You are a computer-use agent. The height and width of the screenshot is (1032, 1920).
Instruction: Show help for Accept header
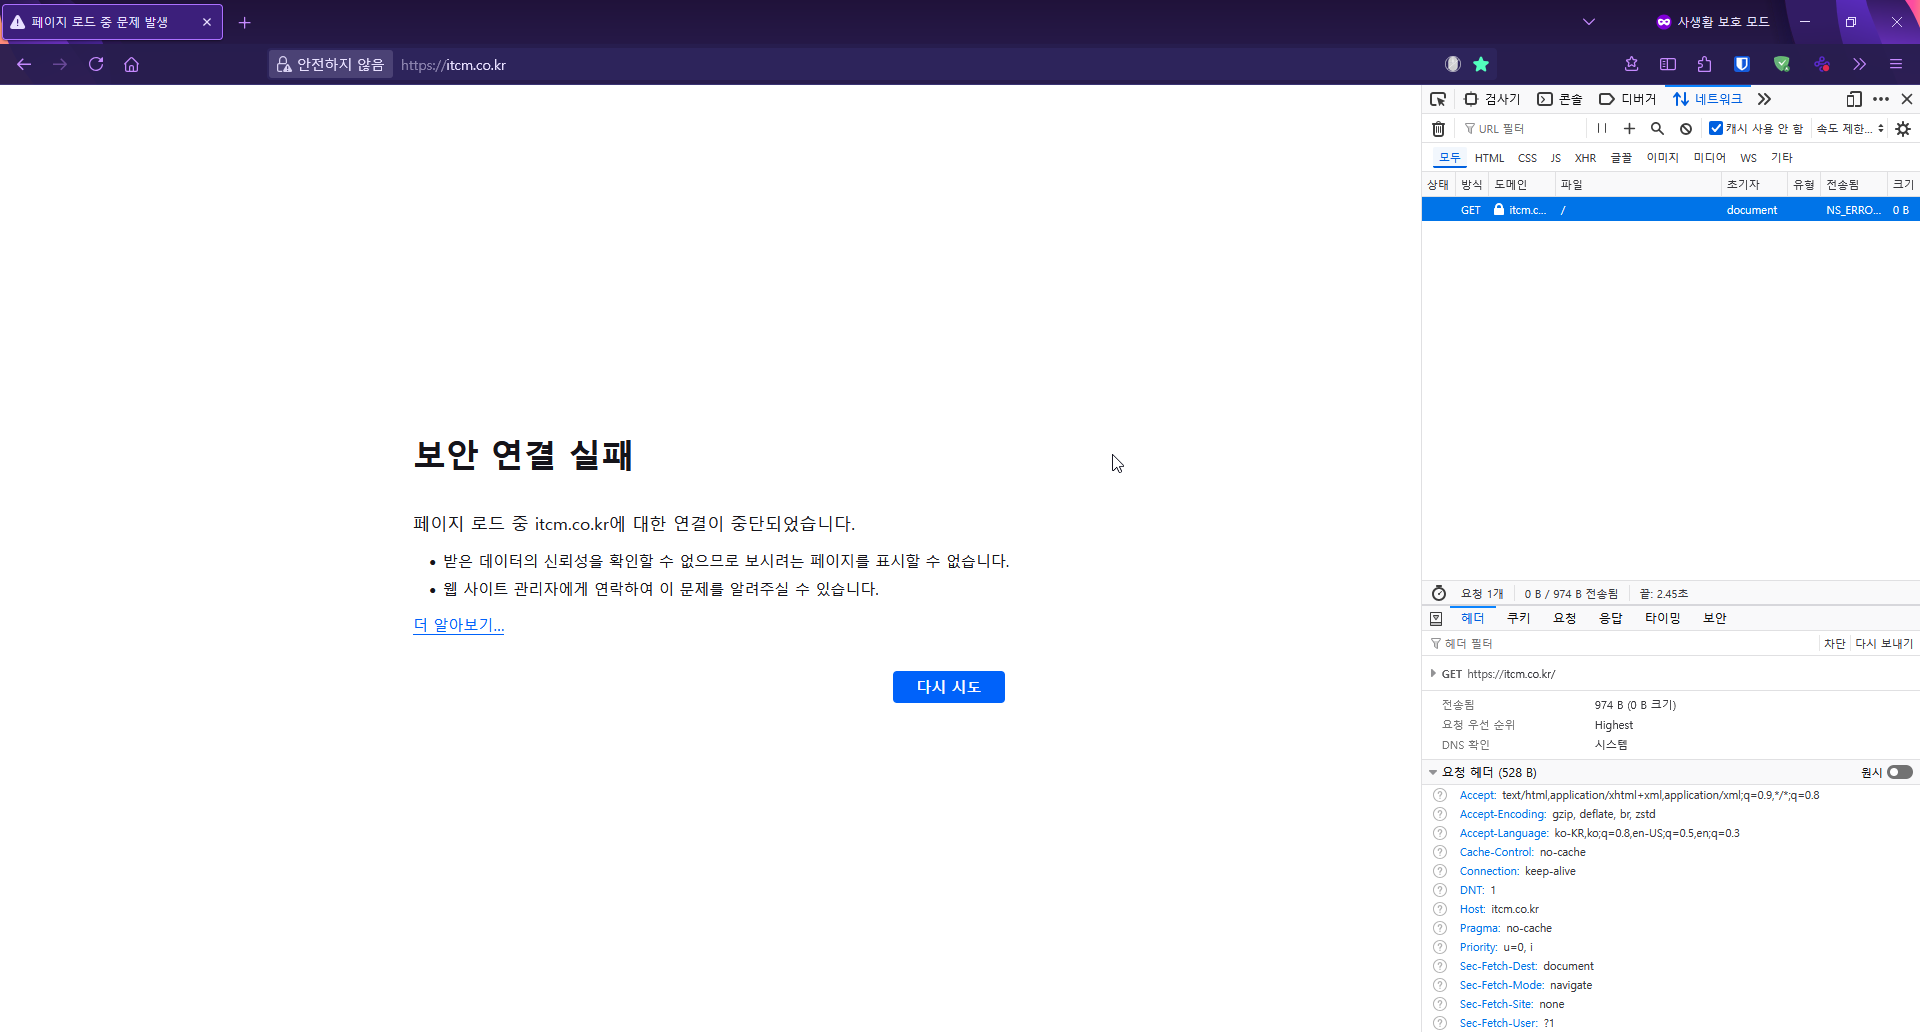pyautogui.click(x=1440, y=795)
